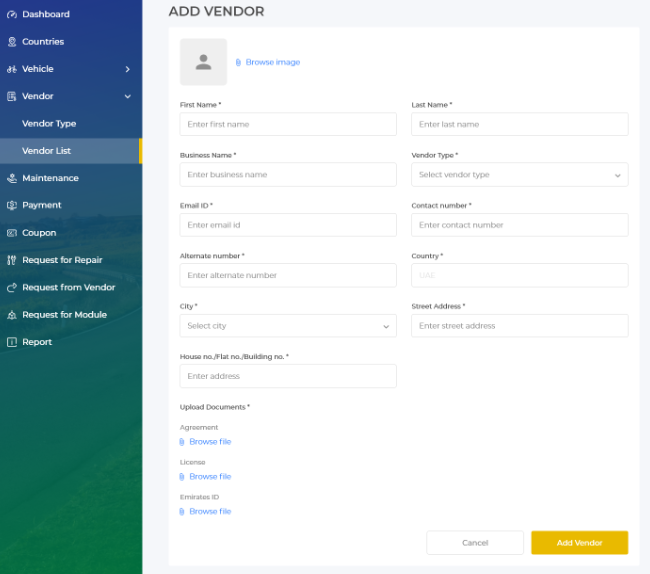Open the Select vendor type dropdown
Screen dimensions: 650x574
point(520,175)
